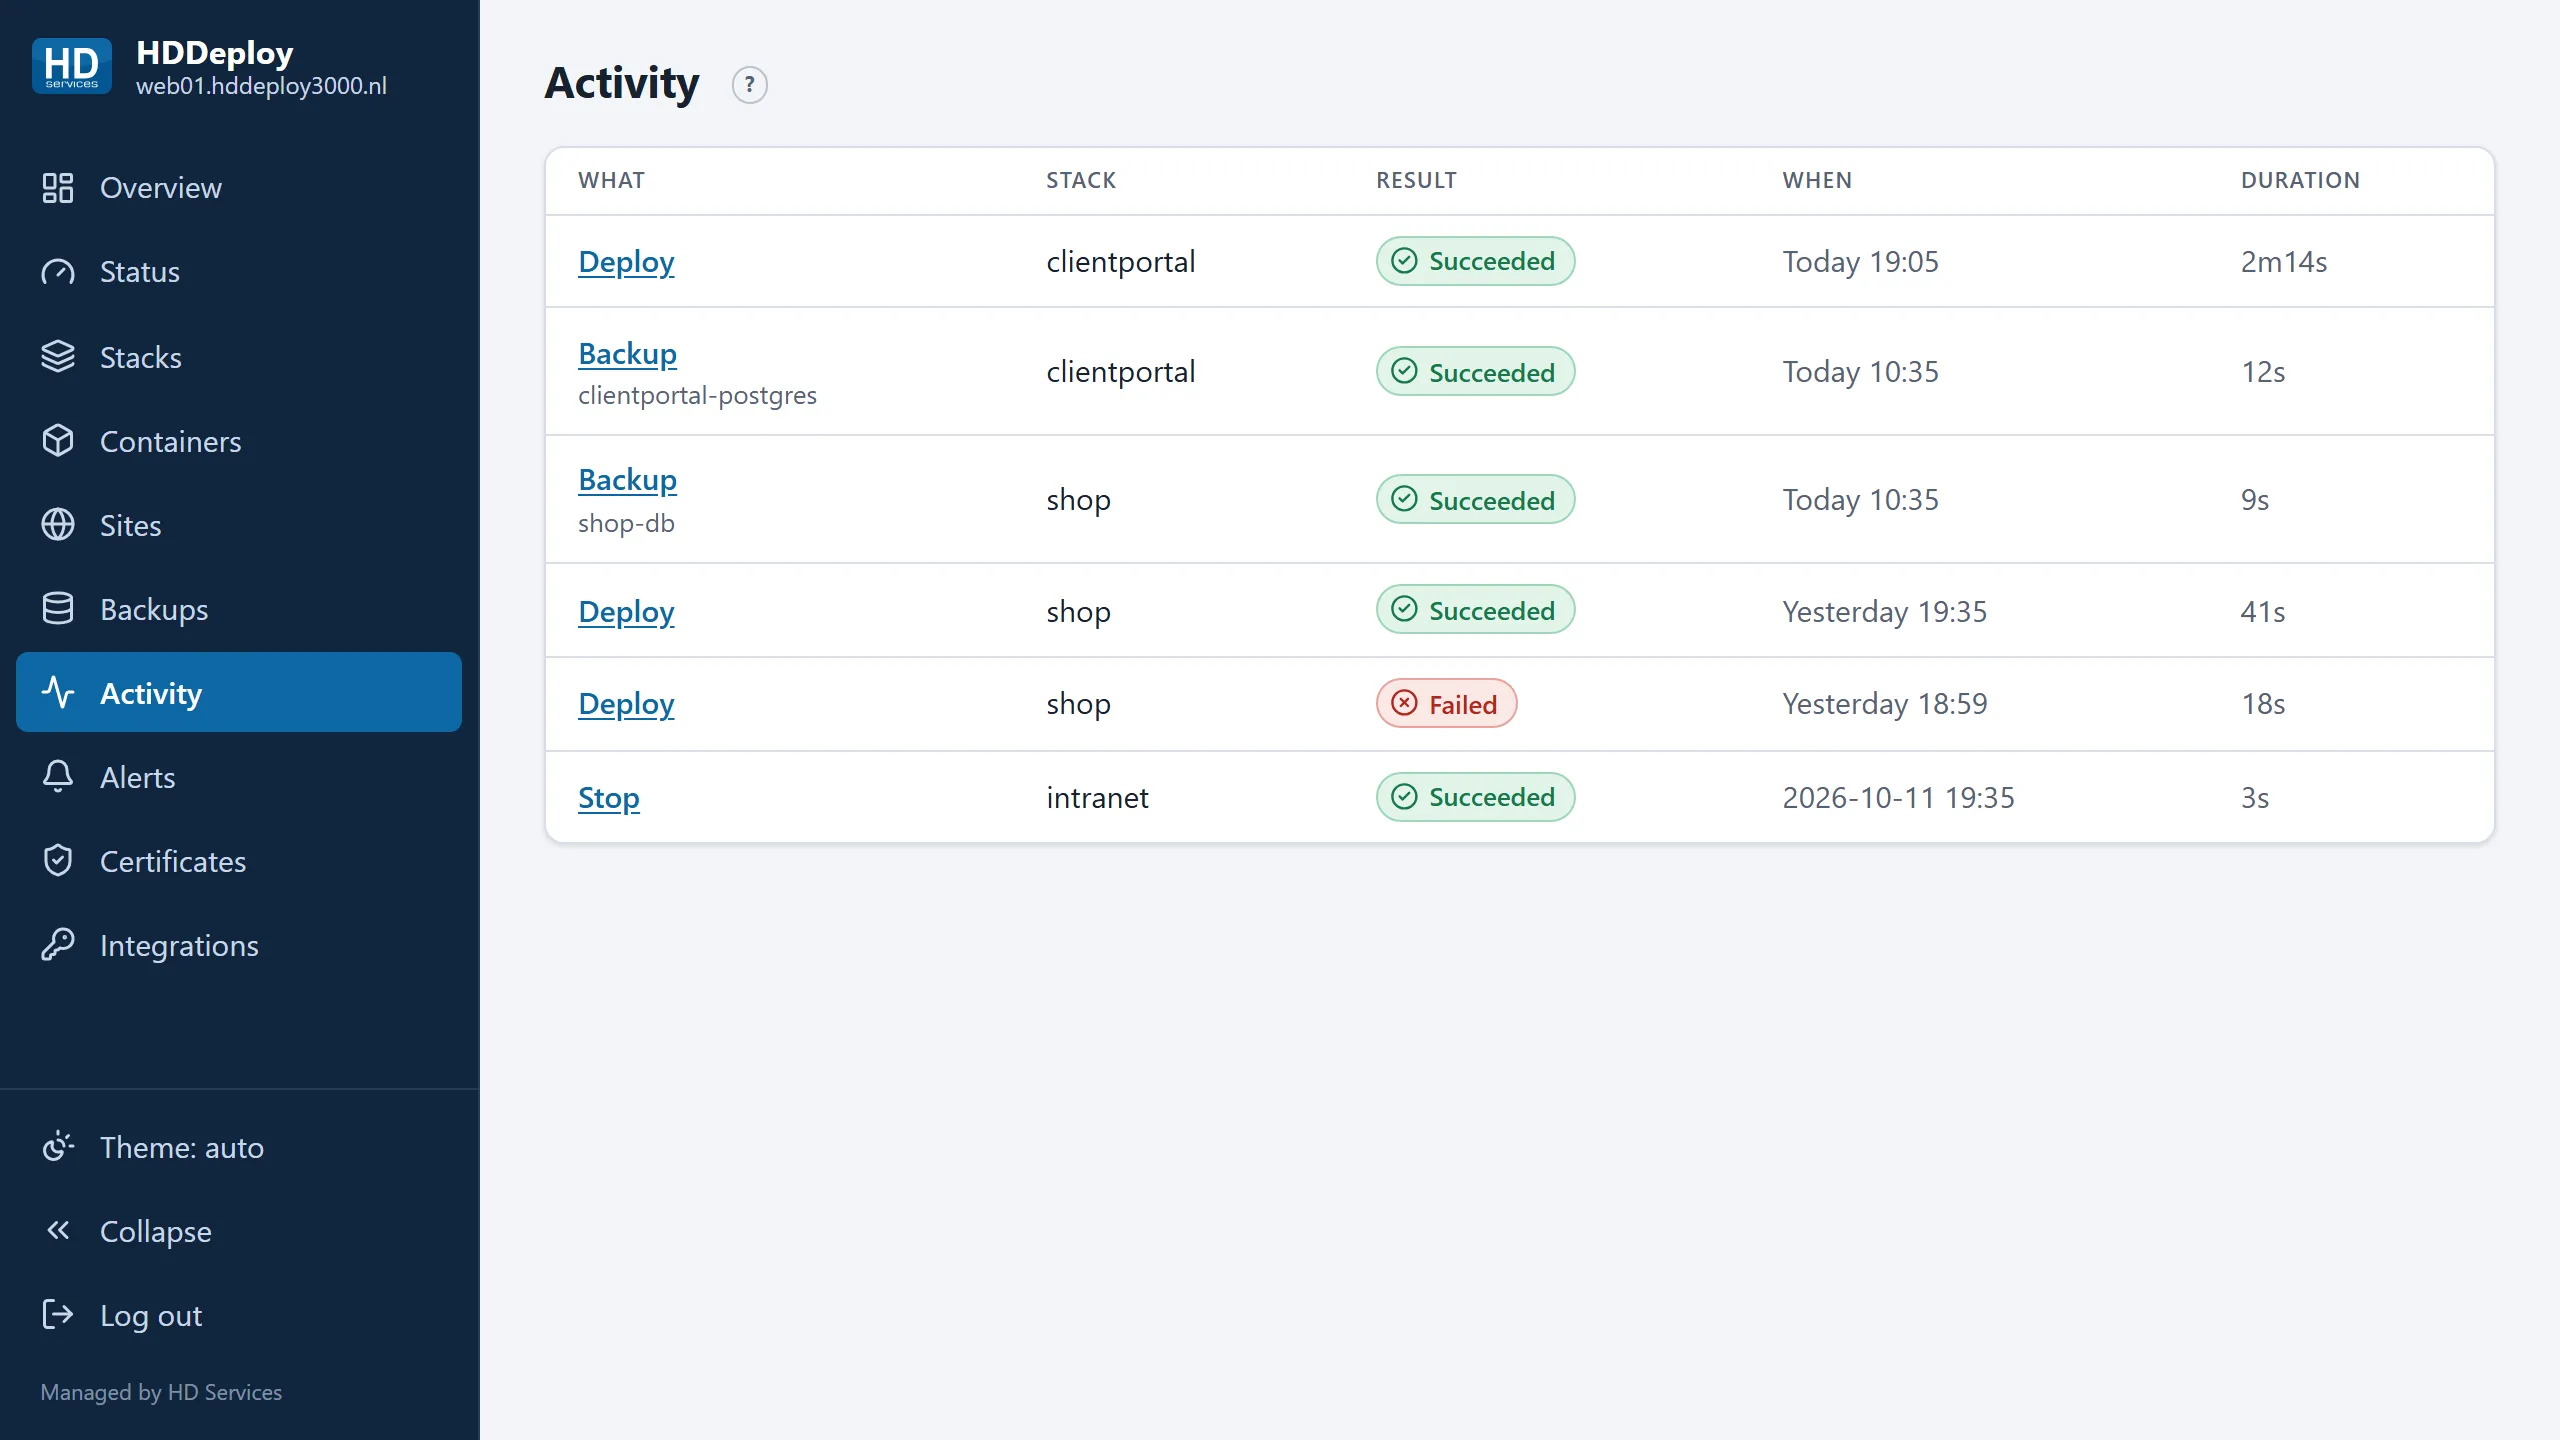Click the Overview grid icon in sidebar
This screenshot has width=2560, height=1440.
point(58,188)
